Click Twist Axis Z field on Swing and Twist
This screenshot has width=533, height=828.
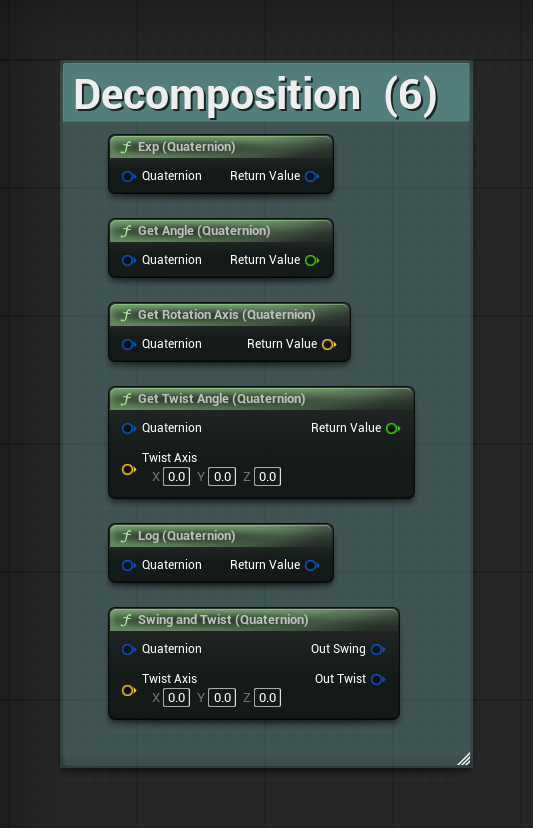268,698
